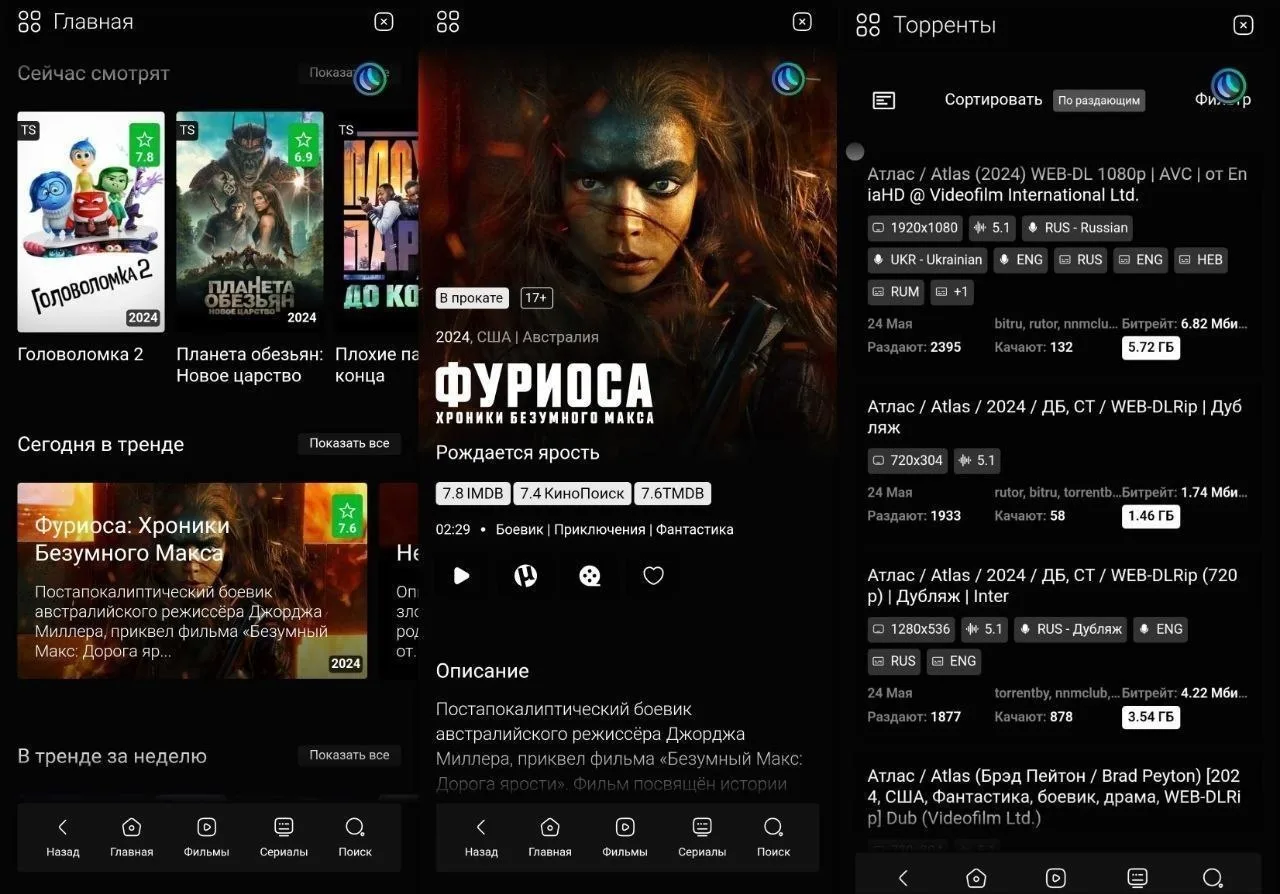1280x894 pixels.
Task: Click the Описание heading
Action: click(x=482, y=671)
